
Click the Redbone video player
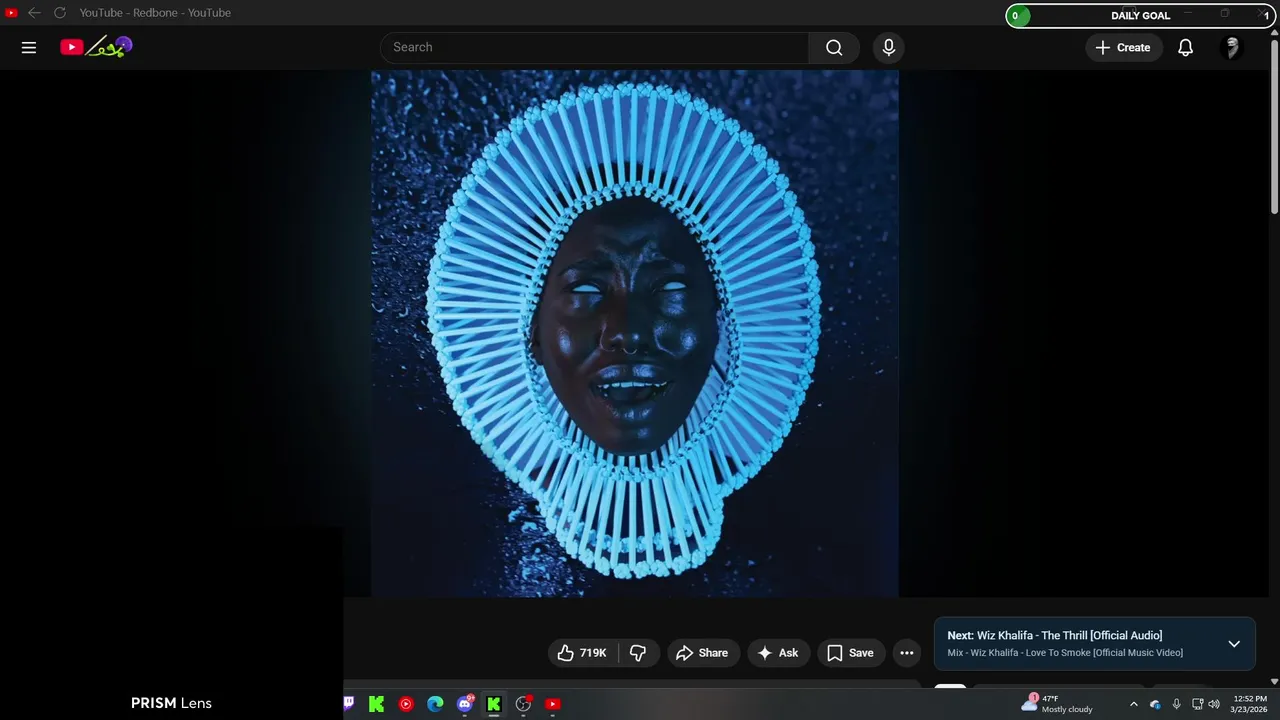[635, 333]
